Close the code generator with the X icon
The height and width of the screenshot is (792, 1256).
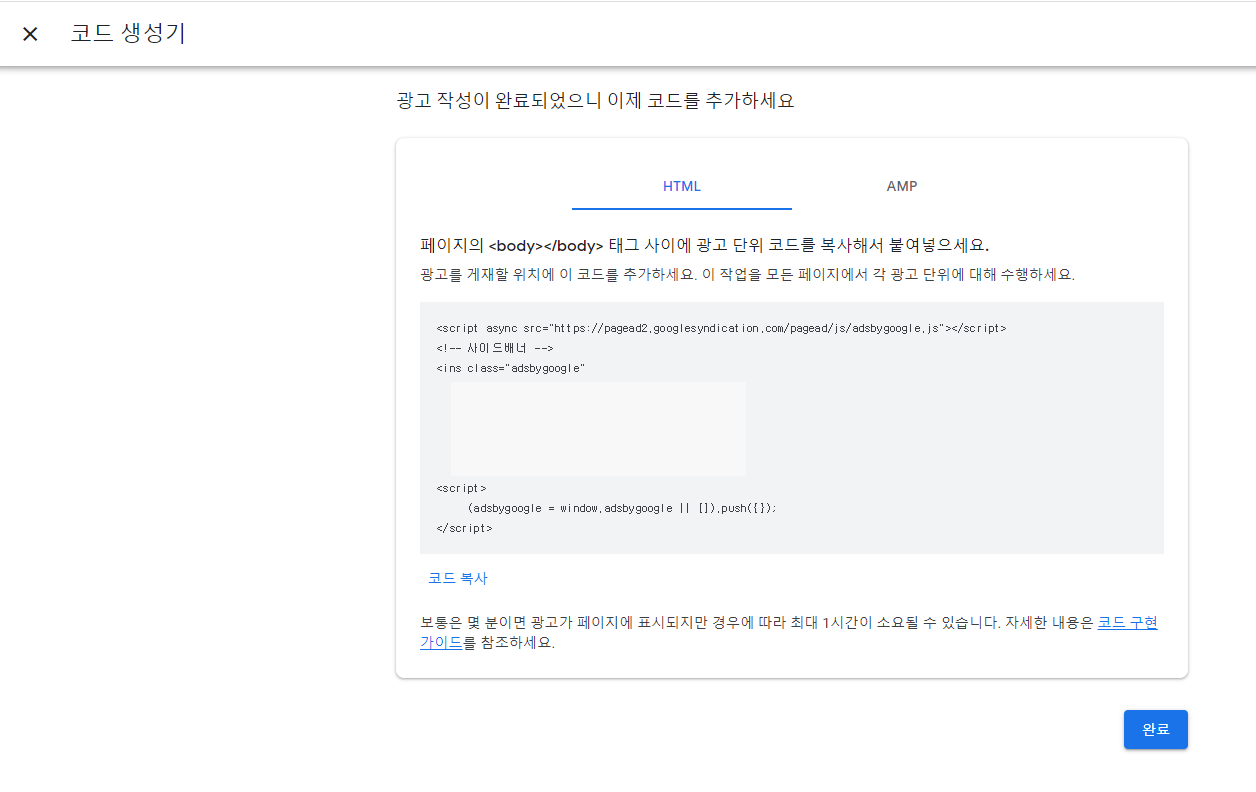pos(30,34)
